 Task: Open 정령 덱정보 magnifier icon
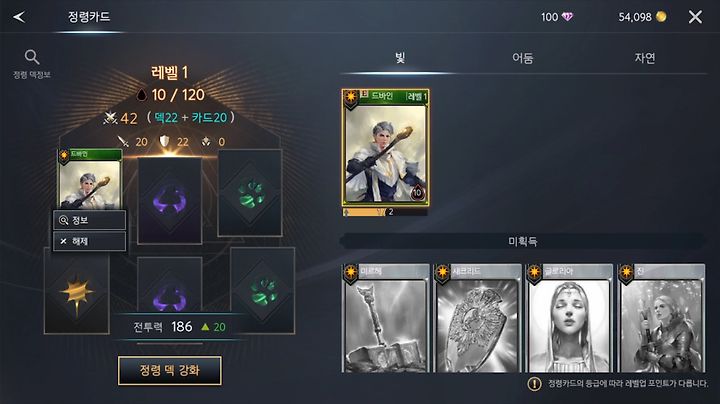point(32,57)
